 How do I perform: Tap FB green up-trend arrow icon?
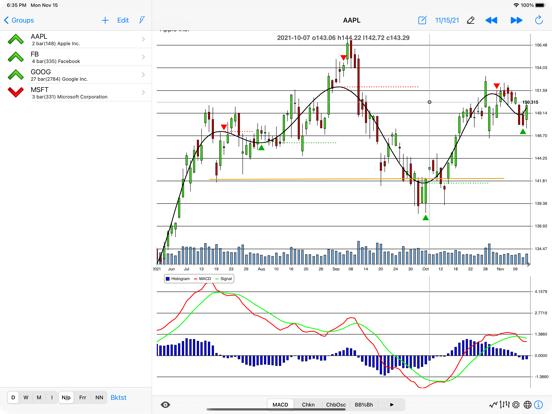(x=16, y=57)
